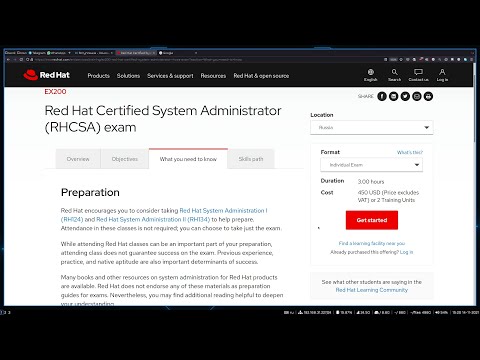Open Red Hat Learning Community link
Image resolution: width=480 pixels, height=360 pixels.
point(372,290)
